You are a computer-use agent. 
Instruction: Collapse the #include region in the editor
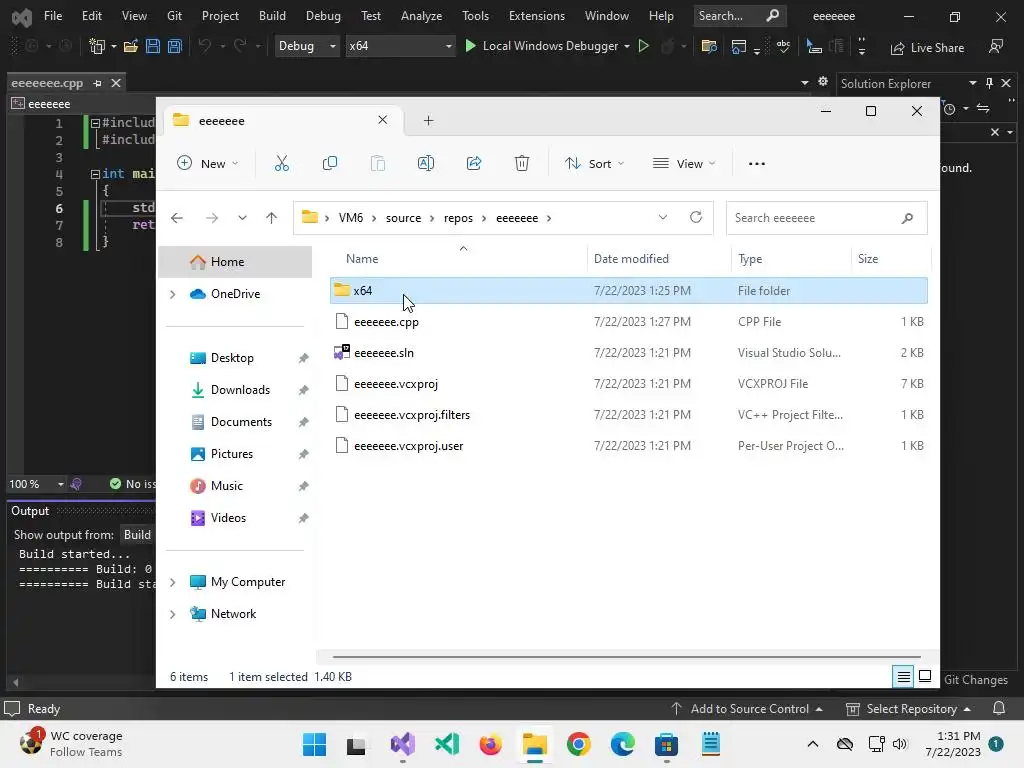[95, 123]
